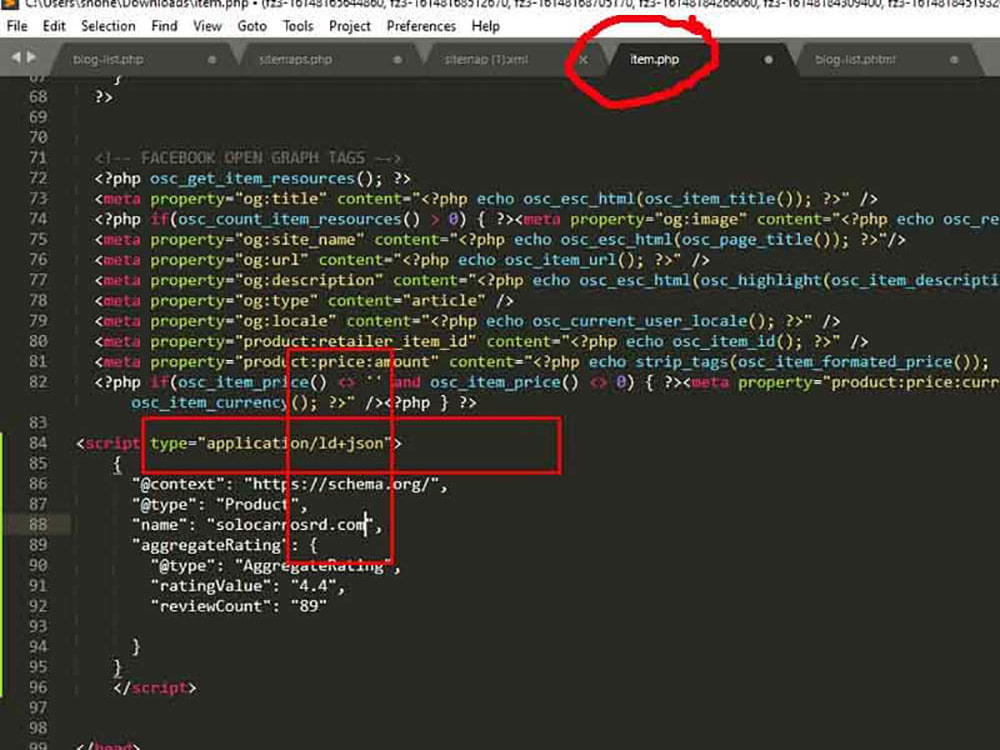The image size is (1000, 750).
Task: Click osc_item_title() on line 73
Action: point(718,199)
